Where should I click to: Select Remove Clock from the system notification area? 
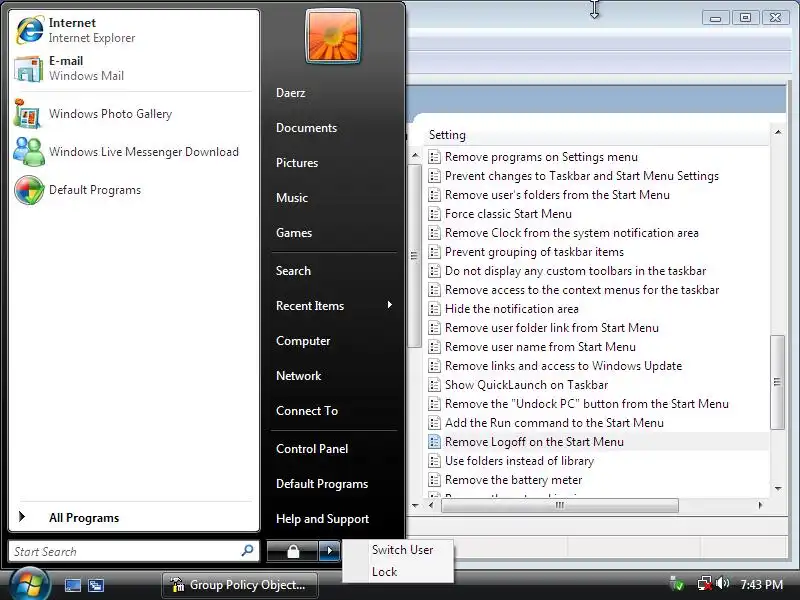click(x=571, y=233)
